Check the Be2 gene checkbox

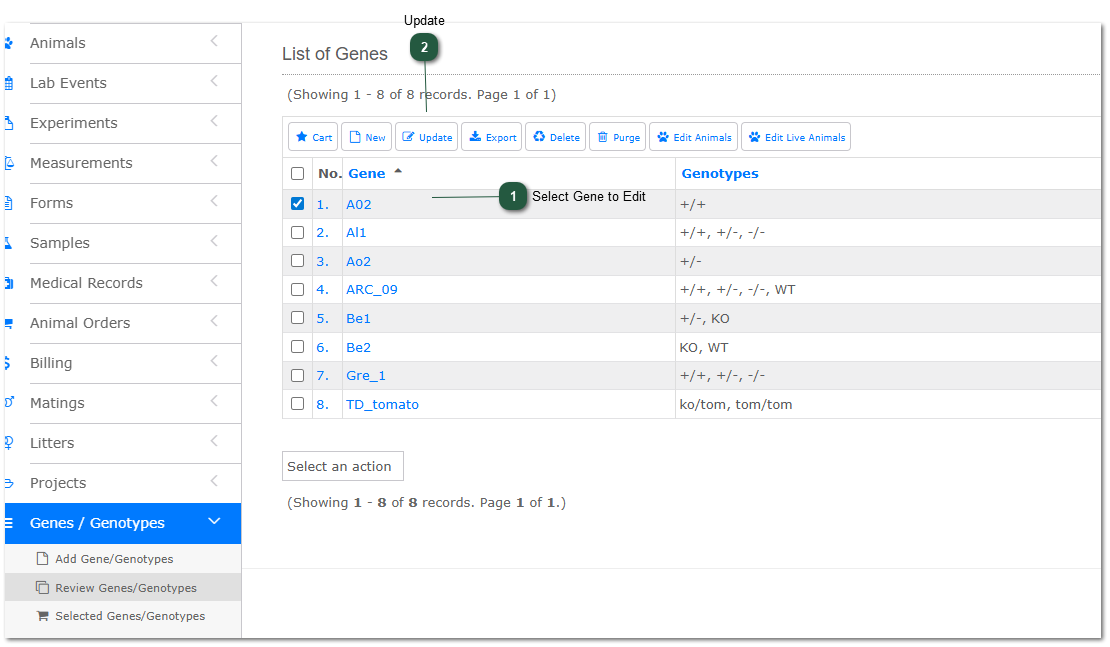[297, 347]
